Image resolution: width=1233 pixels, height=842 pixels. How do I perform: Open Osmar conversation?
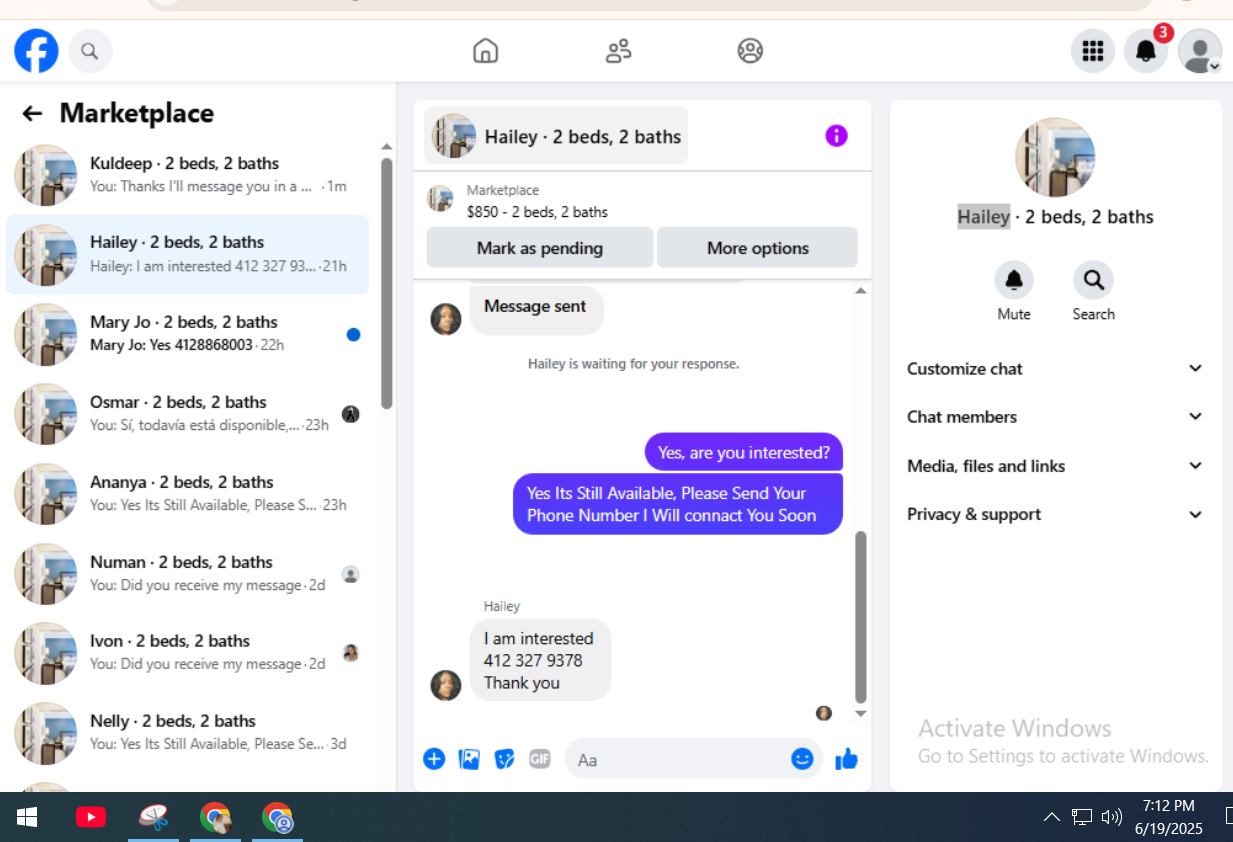pyautogui.click(x=188, y=414)
